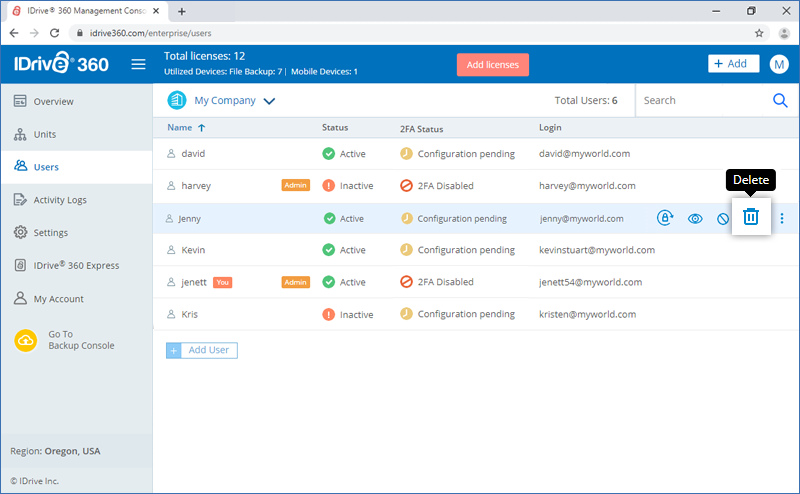Click the Add licenses button
This screenshot has height=494, width=800.
[x=492, y=65]
